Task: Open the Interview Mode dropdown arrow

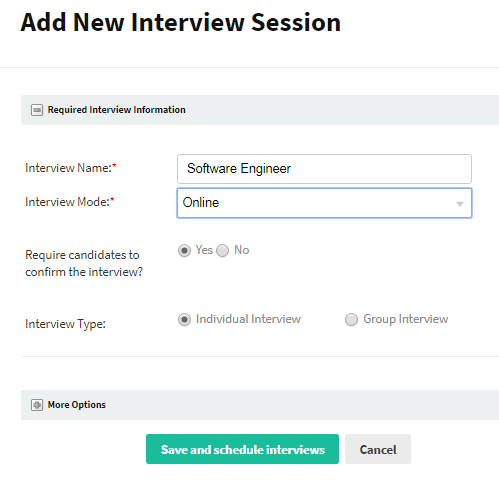Action: click(460, 204)
